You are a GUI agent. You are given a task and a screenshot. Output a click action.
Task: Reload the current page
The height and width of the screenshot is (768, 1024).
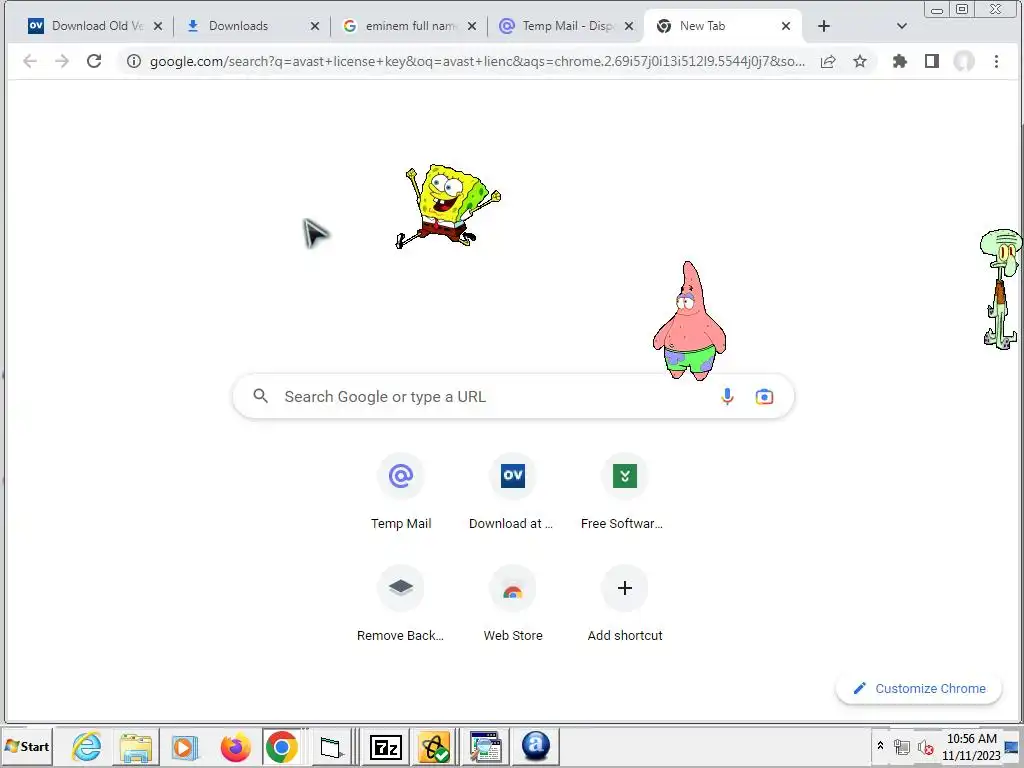(x=94, y=61)
